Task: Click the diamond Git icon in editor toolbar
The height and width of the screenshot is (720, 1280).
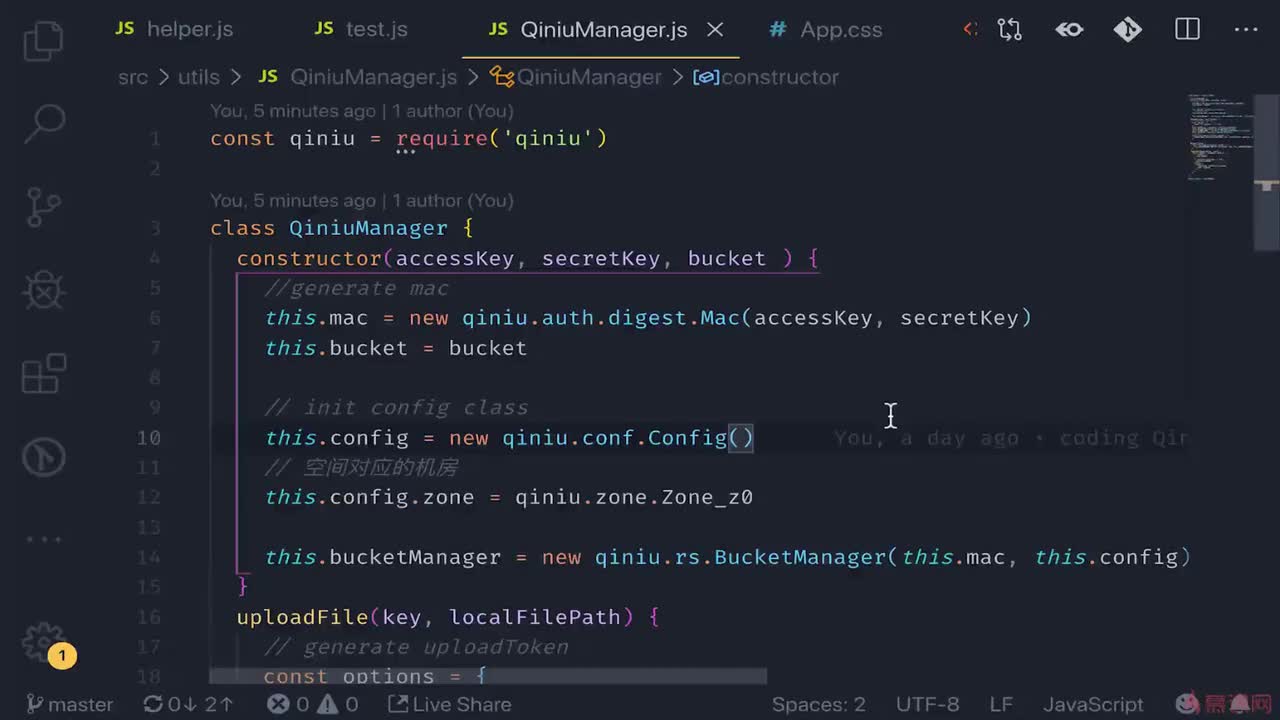Action: click(x=1128, y=30)
